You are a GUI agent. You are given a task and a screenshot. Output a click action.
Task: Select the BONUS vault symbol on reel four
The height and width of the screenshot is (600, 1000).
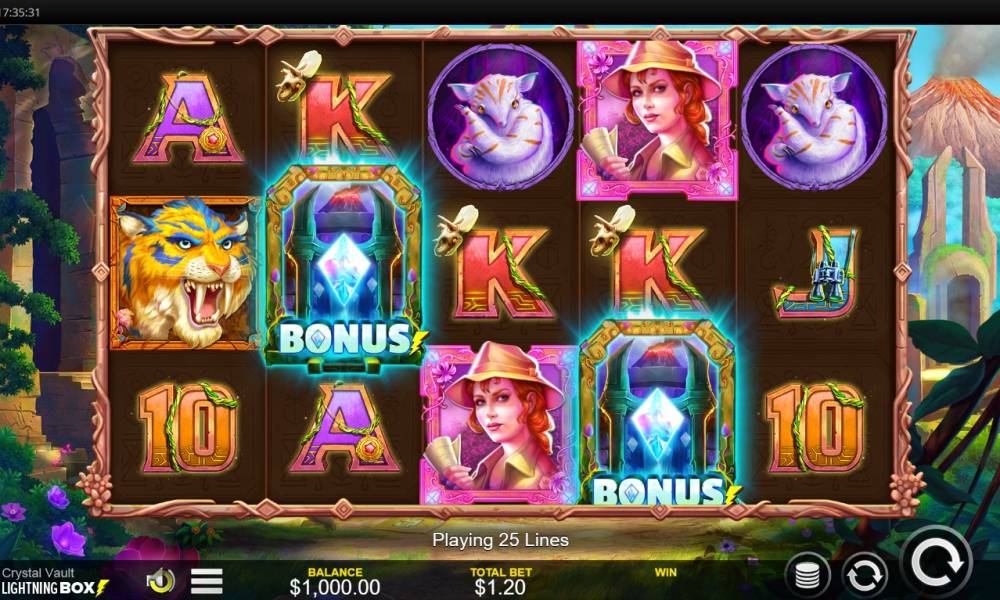(x=658, y=413)
